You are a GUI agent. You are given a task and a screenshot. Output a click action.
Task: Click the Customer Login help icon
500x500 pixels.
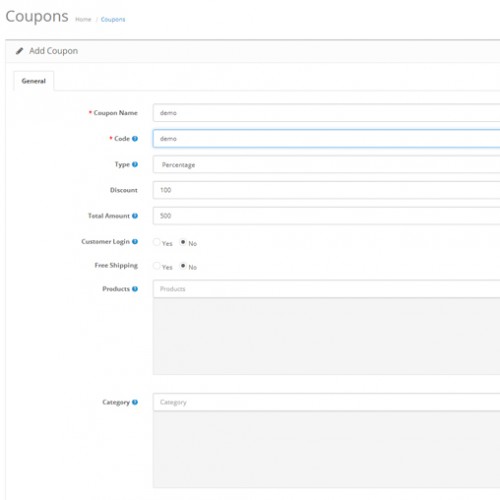pyautogui.click(x=135, y=242)
